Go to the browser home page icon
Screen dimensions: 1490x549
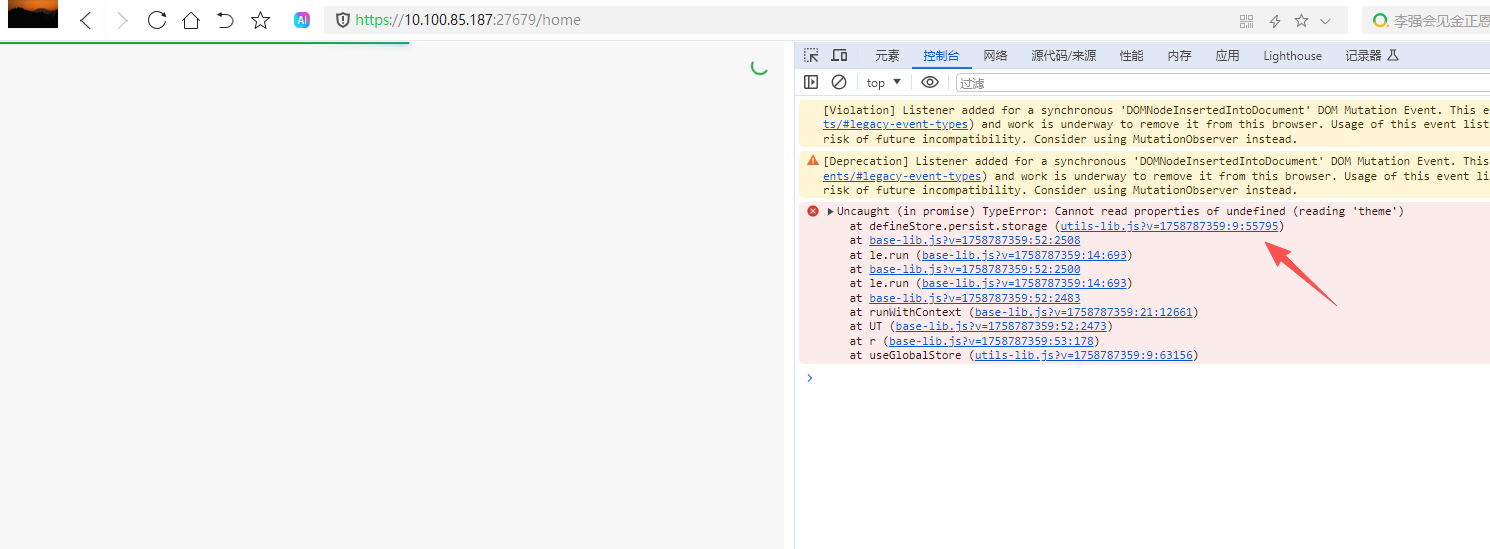(x=190, y=20)
